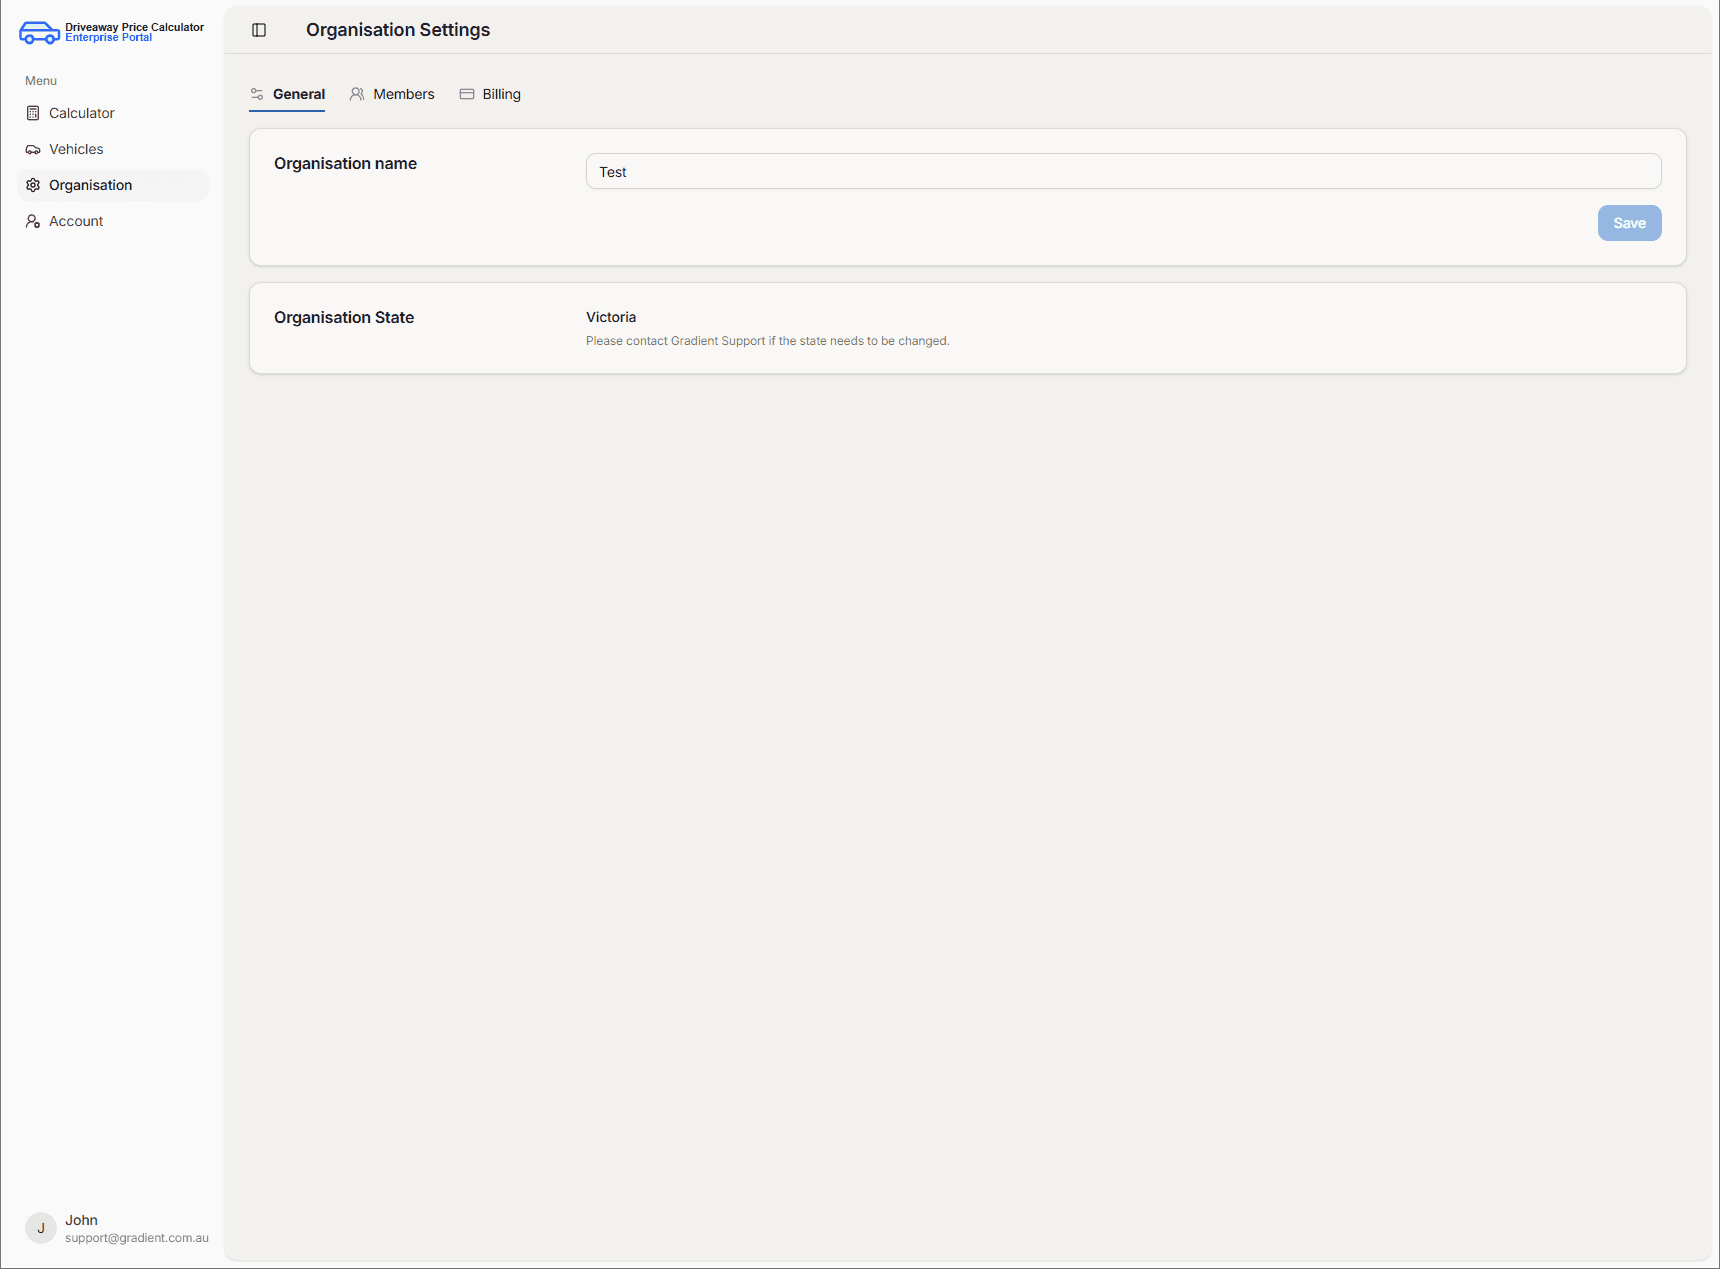Click the General tab sliders icon
Image resolution: width=1720 pixels, height=1269 pixels.
click(x=257, y=94)
